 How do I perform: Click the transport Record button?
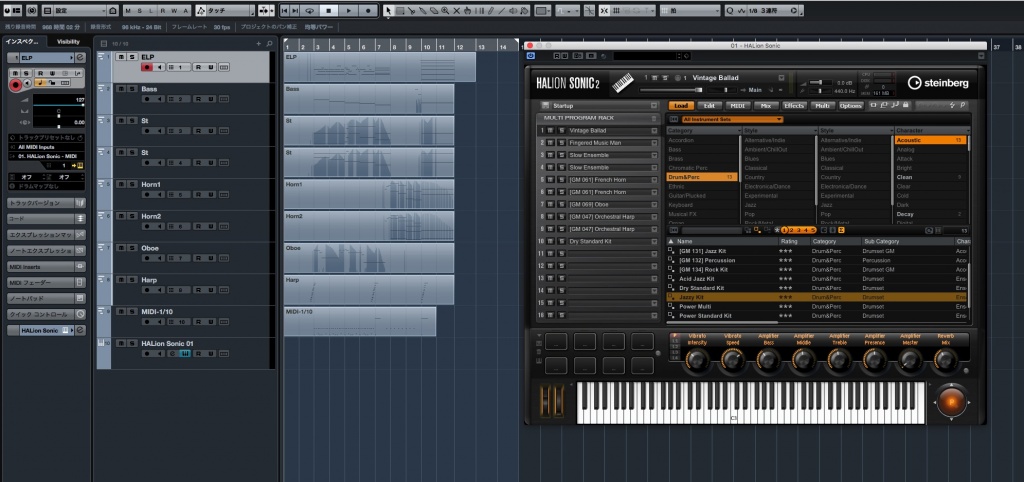pyautogui.click(x=368, y=10)
